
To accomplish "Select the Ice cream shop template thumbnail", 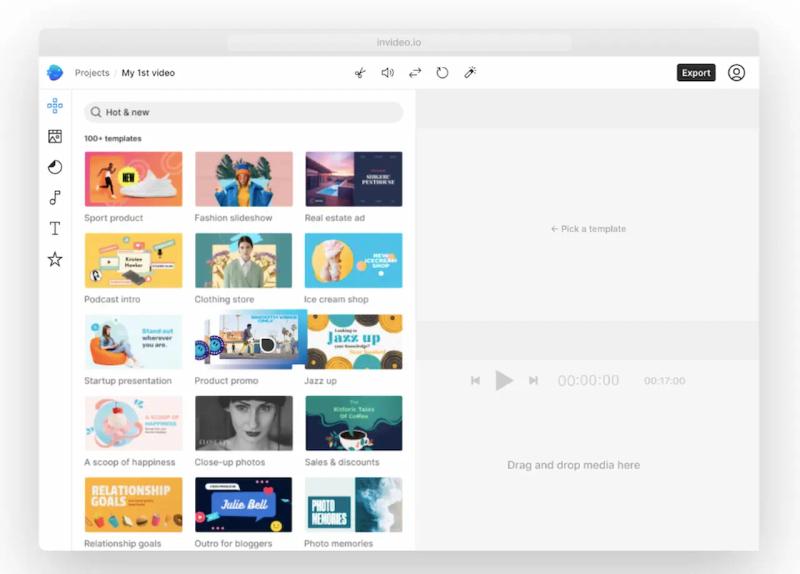I will [354, 260].
